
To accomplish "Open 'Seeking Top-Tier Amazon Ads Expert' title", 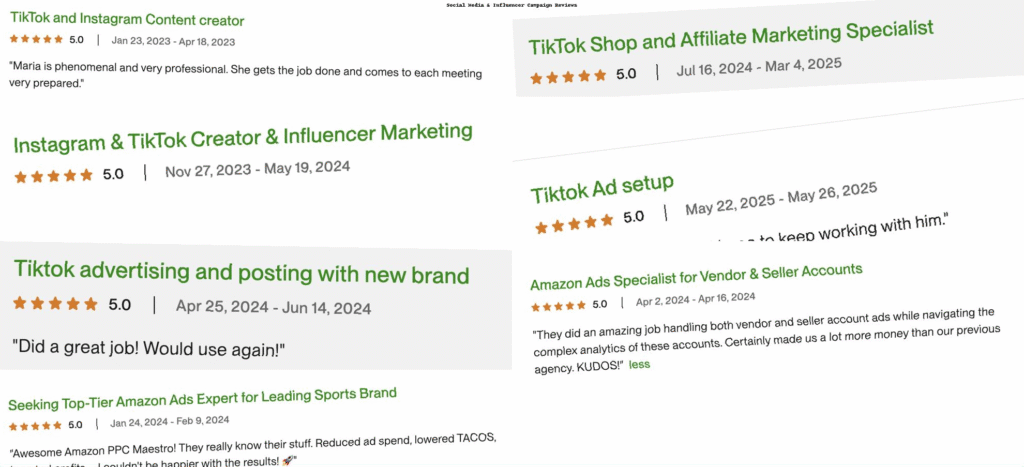I will tap(202, 399).
